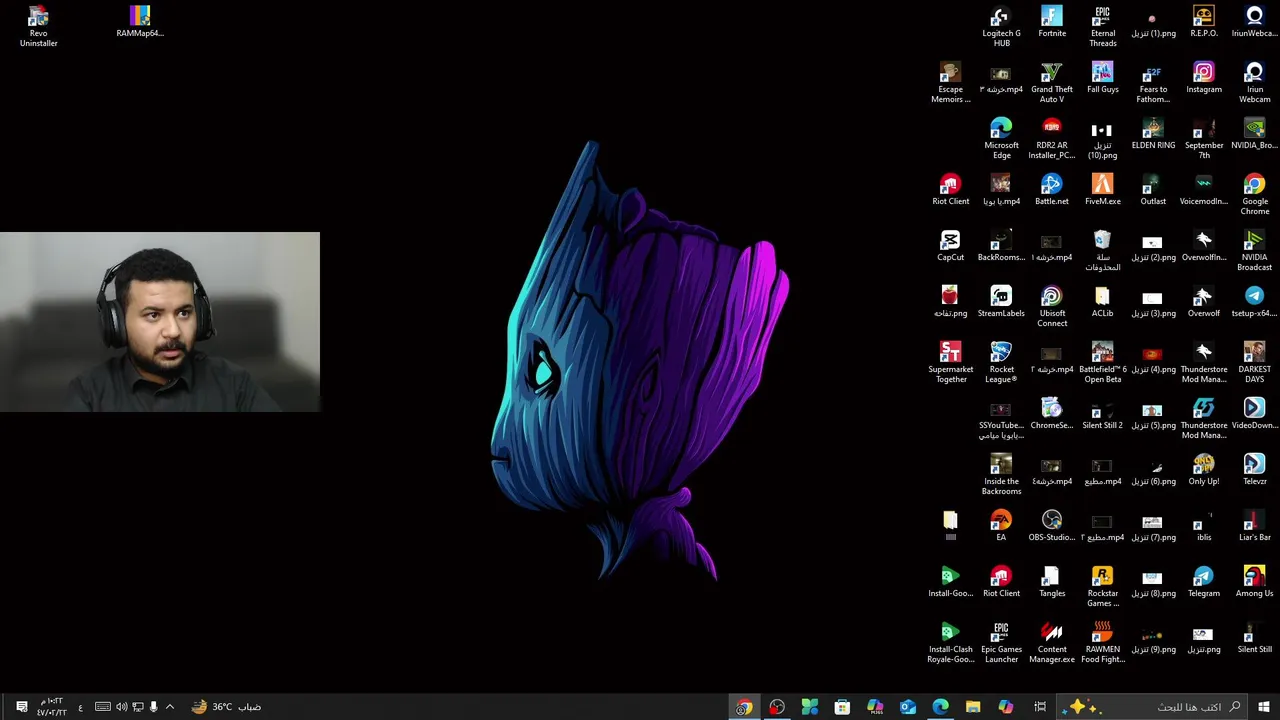This screenshot has height=720, width=1280.
Task: Open the Eternal Threads Epic shortcut
Action: (1103, 26)
